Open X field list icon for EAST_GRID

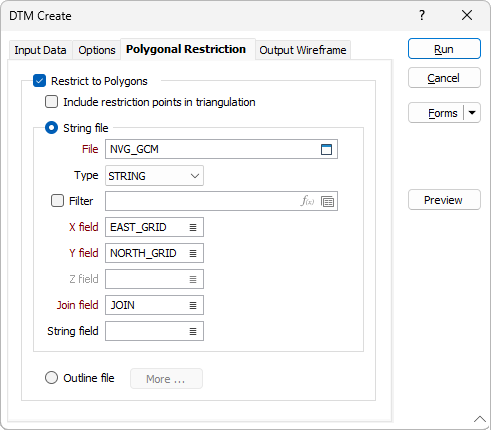(193, 227)
